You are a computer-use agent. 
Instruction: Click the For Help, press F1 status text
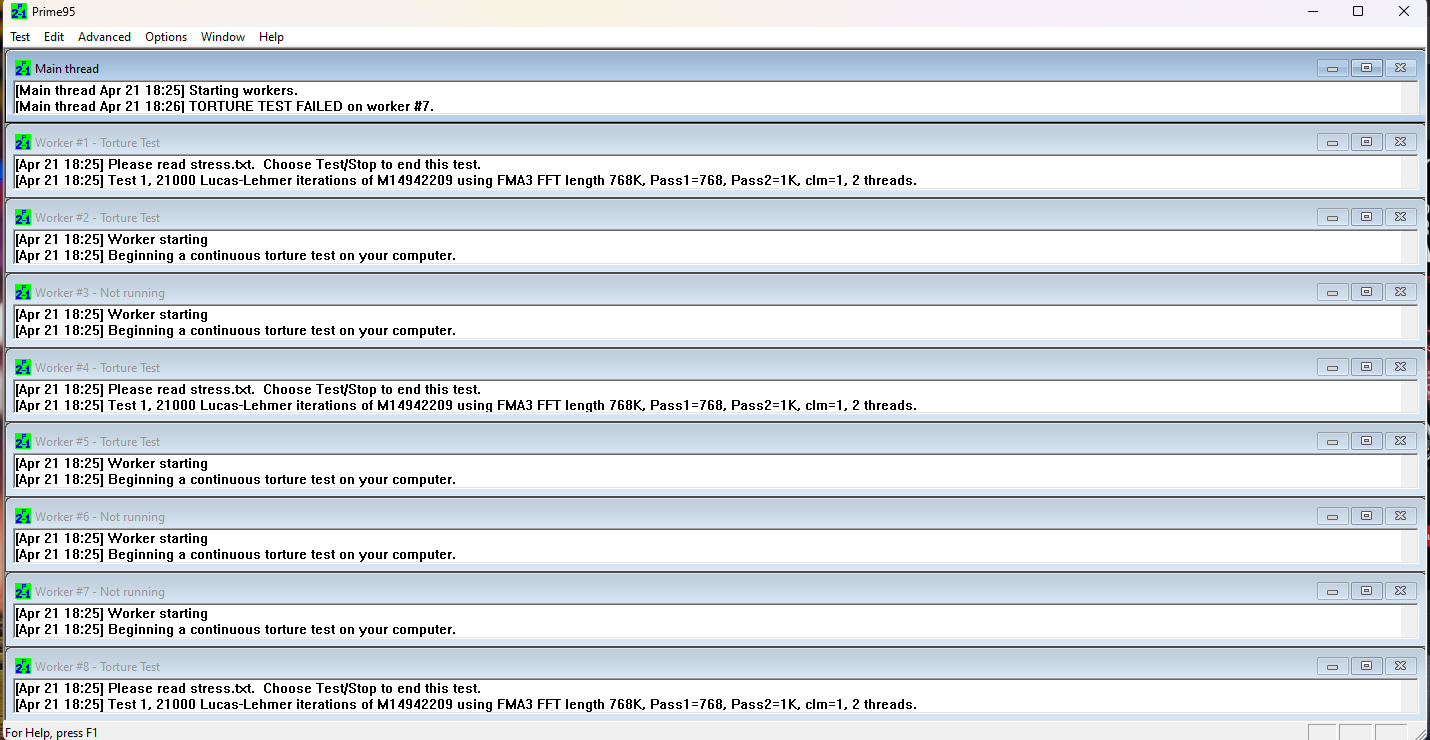point(51,733)
